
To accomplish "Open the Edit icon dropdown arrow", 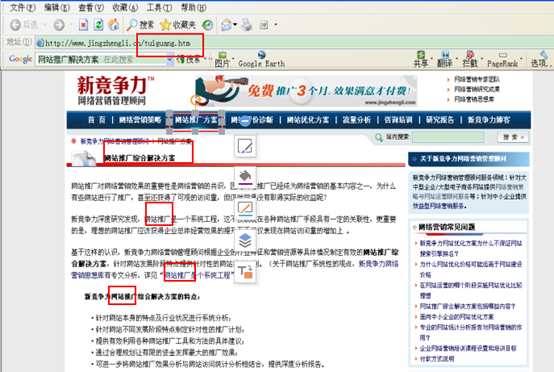I will pos(276,25).
